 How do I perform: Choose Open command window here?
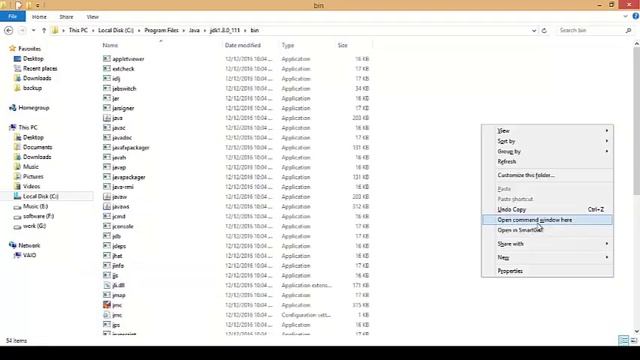pos(547,220)
